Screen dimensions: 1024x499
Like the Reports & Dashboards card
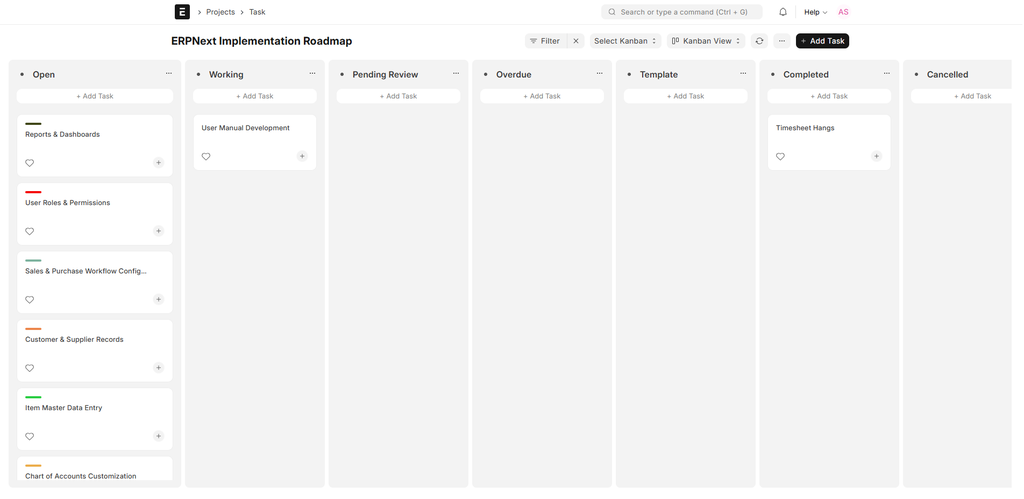(29, 163)
